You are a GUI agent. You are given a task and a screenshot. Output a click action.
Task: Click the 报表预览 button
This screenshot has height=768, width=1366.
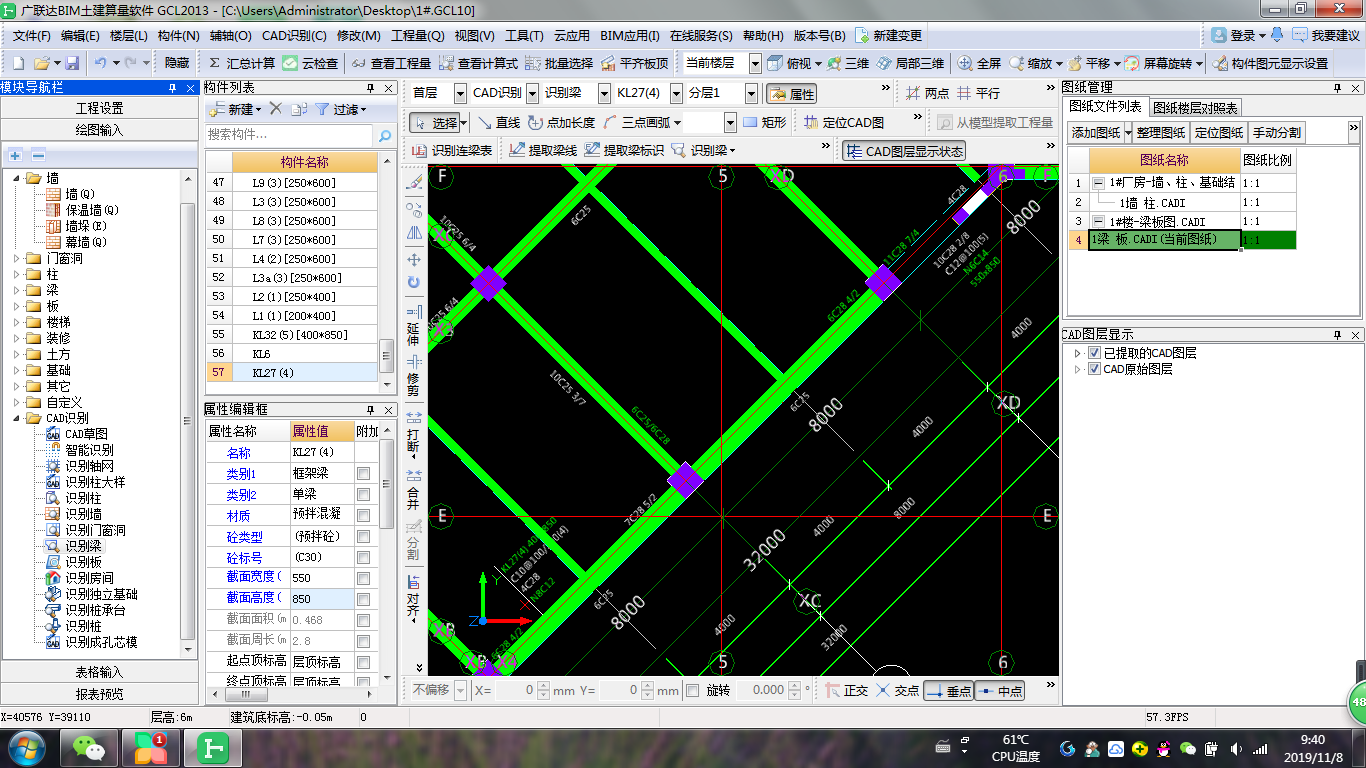click(100, 694)
